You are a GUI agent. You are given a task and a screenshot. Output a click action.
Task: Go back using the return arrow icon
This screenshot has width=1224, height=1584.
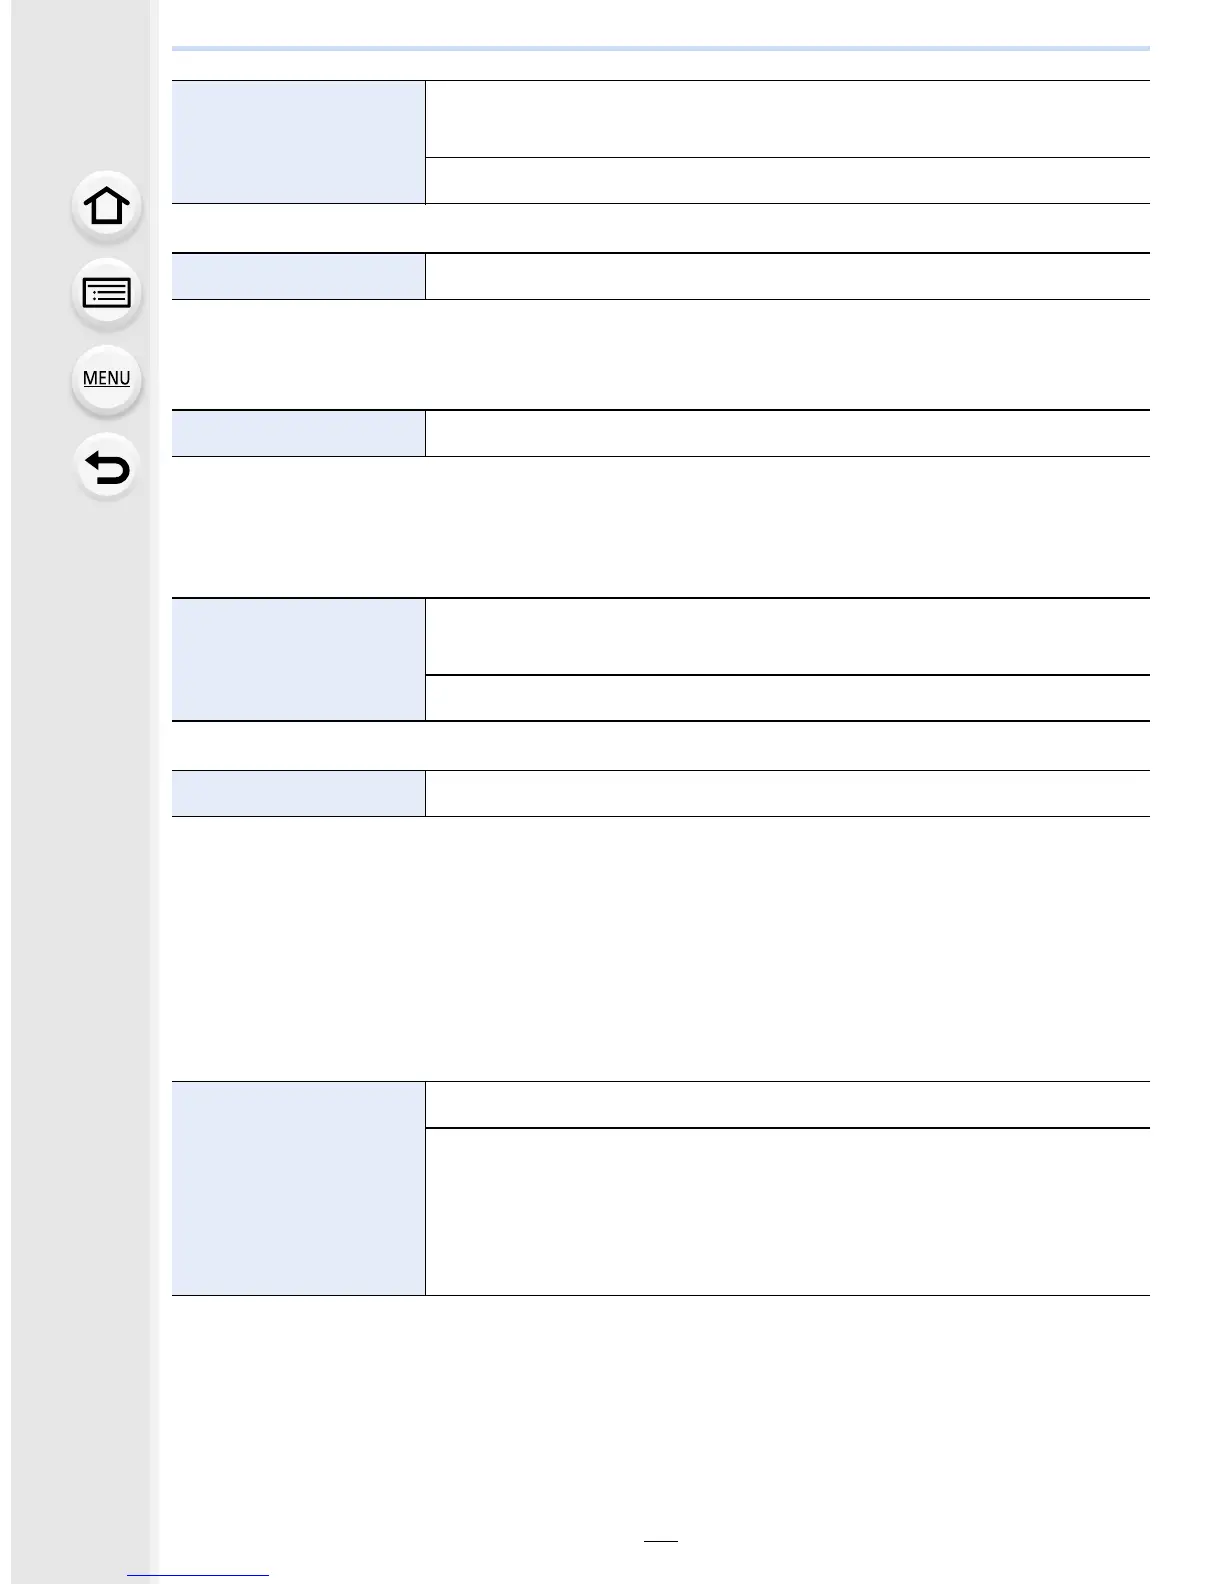click(107, 467)
